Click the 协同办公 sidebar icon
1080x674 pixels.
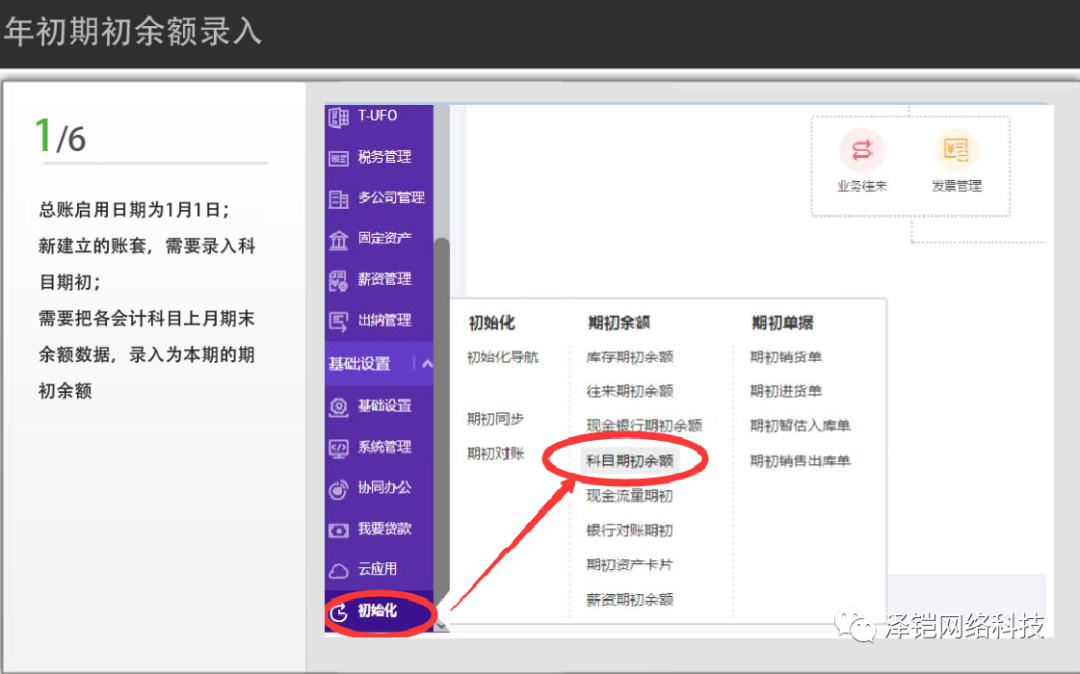pos(338,488)
